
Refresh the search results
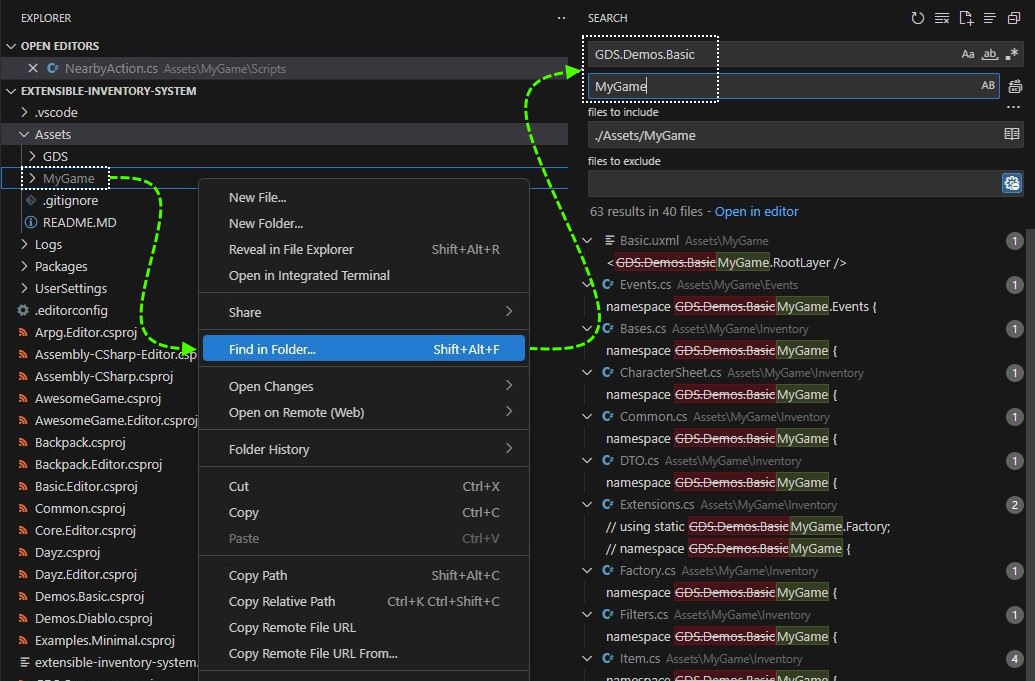tap(918, 18)
